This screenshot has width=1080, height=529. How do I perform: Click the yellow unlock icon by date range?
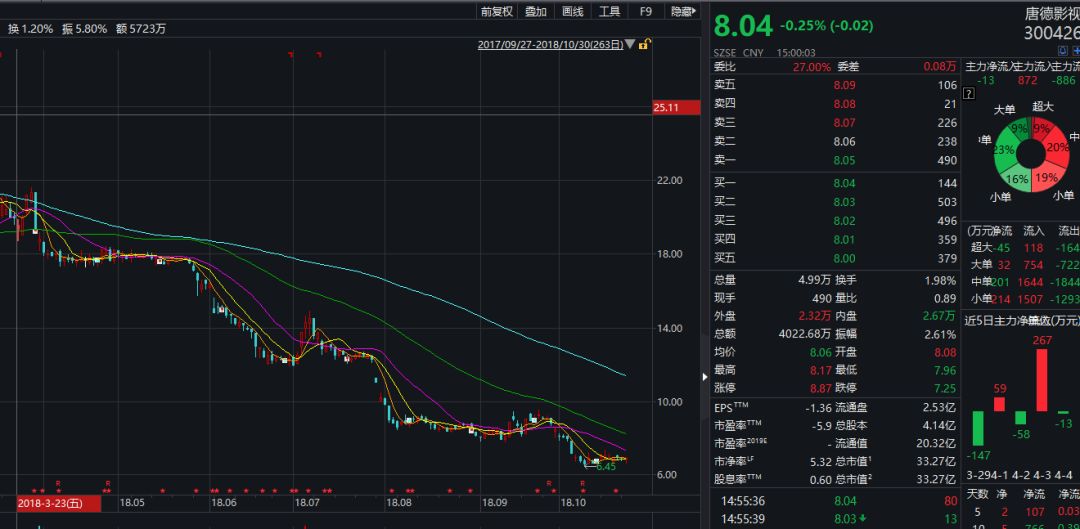645,44
